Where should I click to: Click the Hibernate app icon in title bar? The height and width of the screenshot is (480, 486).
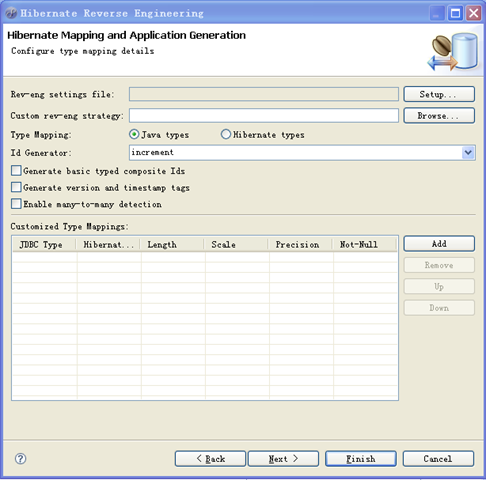[11, 13]
